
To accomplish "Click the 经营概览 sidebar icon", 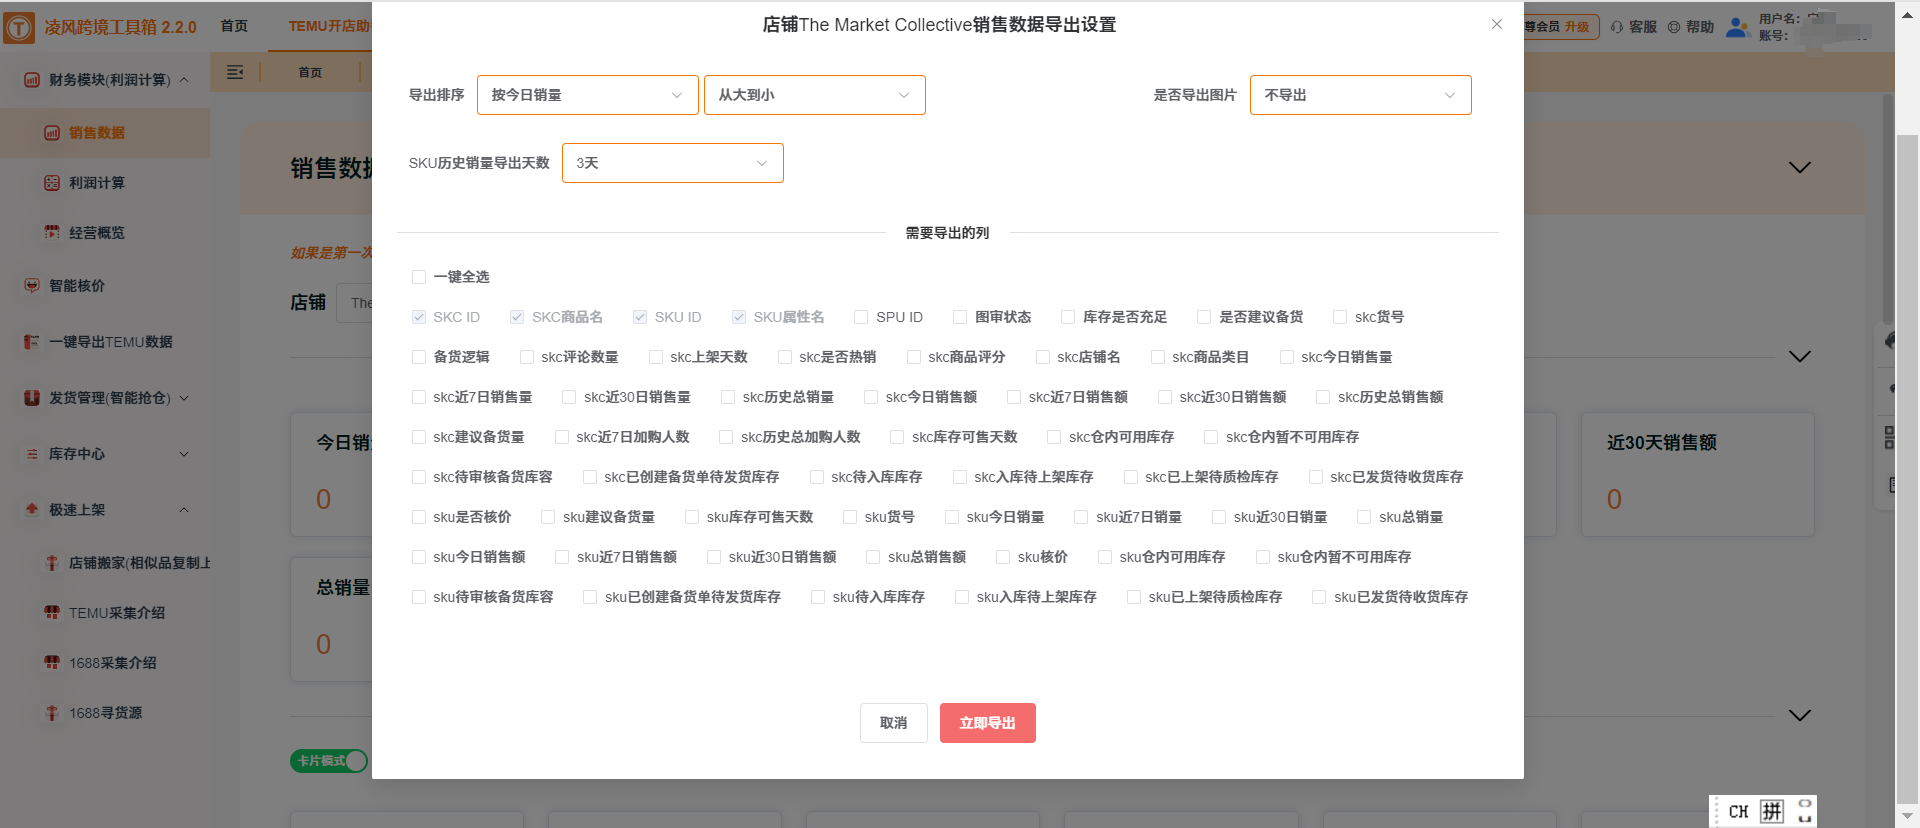I will click(52, 233).
